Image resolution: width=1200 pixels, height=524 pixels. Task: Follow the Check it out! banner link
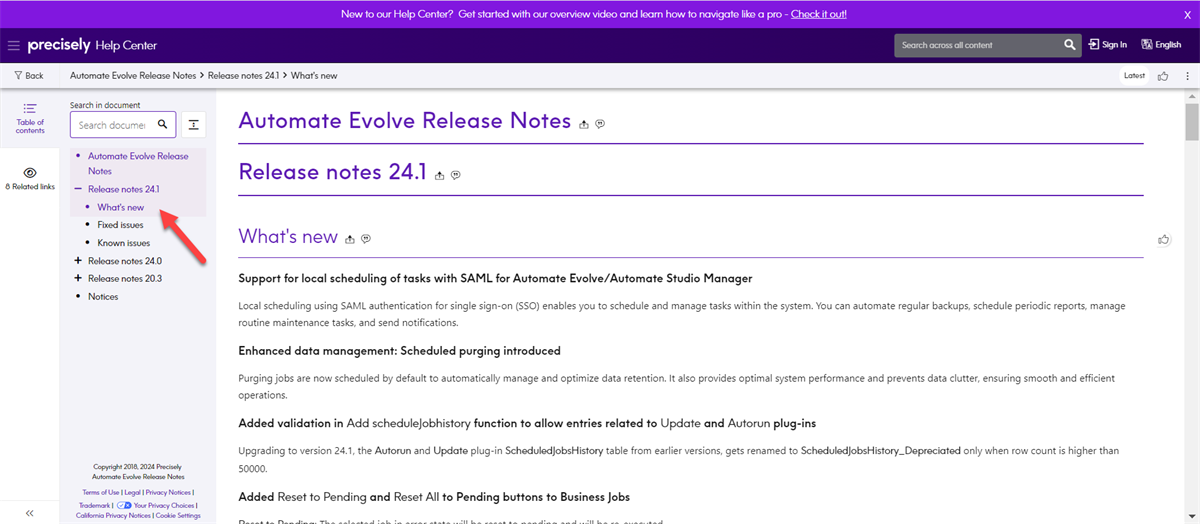point(818,14)
